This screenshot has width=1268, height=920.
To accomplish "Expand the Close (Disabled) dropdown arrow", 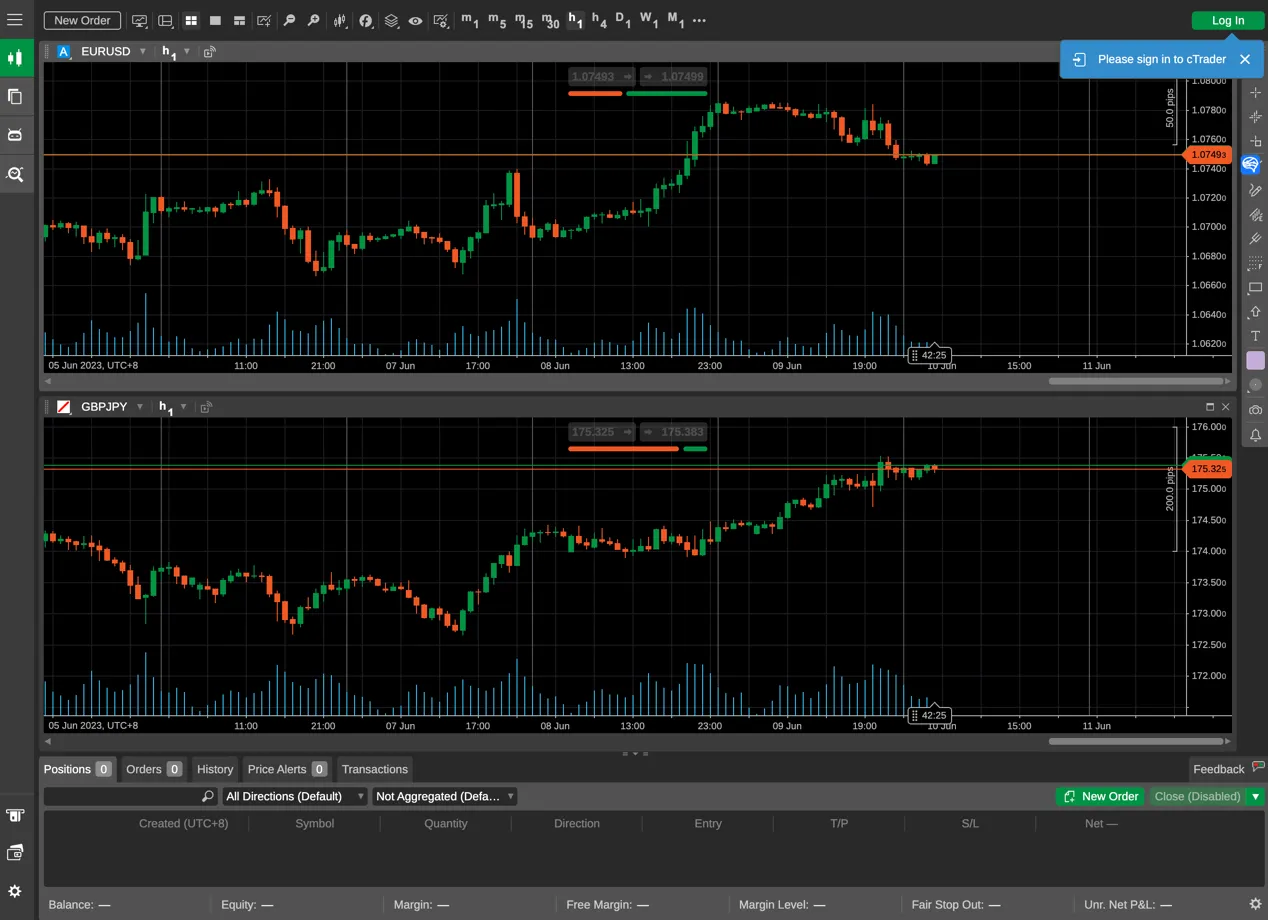I will click(1256, 796).
